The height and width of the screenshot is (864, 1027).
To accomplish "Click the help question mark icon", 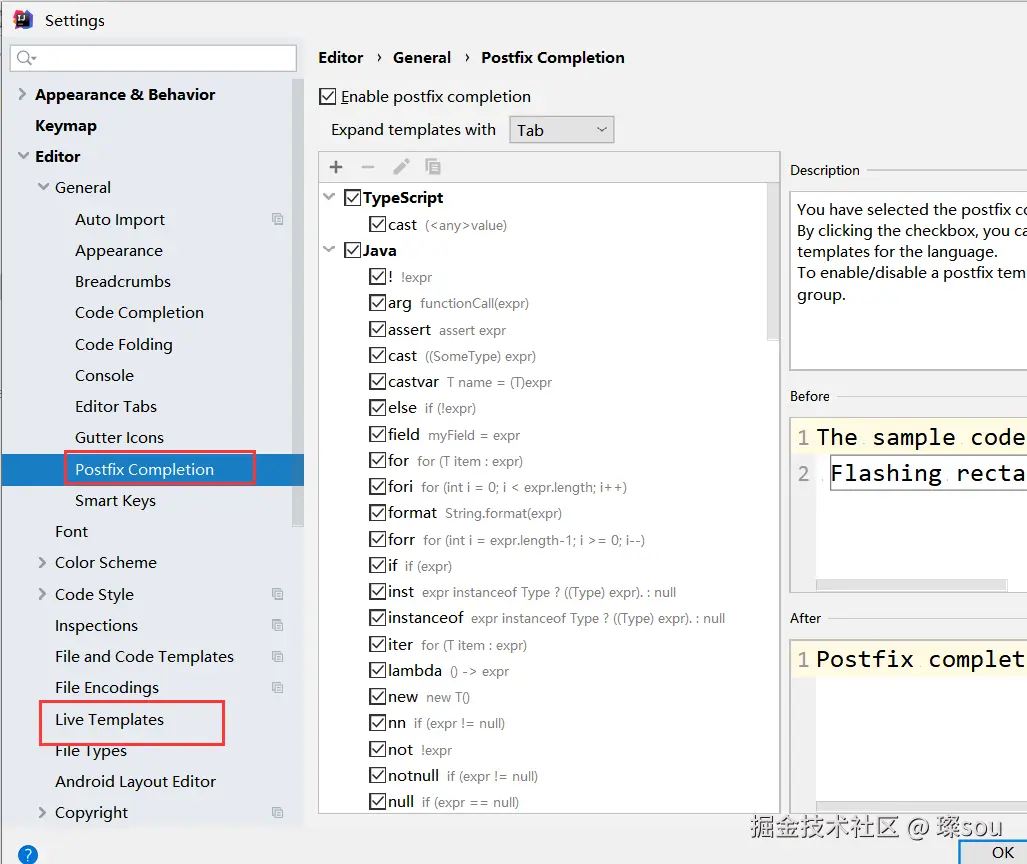I will (28, 854).
